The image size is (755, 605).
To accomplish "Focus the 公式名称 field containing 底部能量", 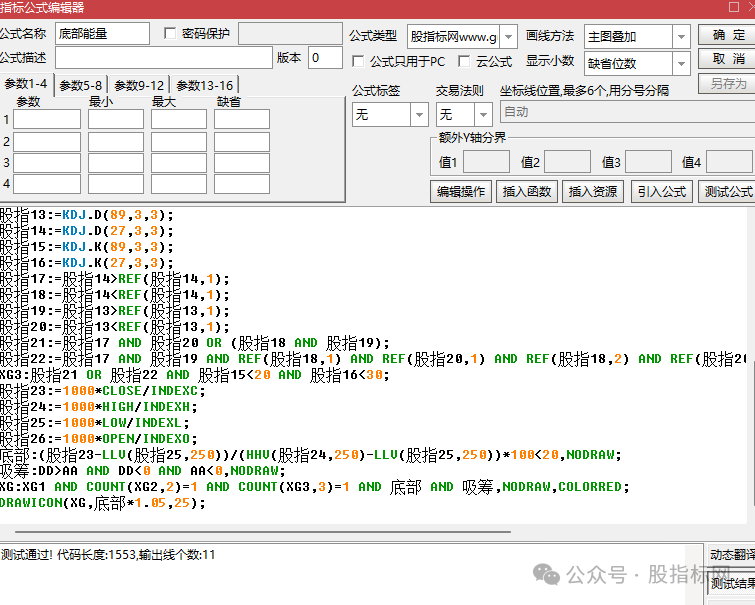I will (102, 34).
